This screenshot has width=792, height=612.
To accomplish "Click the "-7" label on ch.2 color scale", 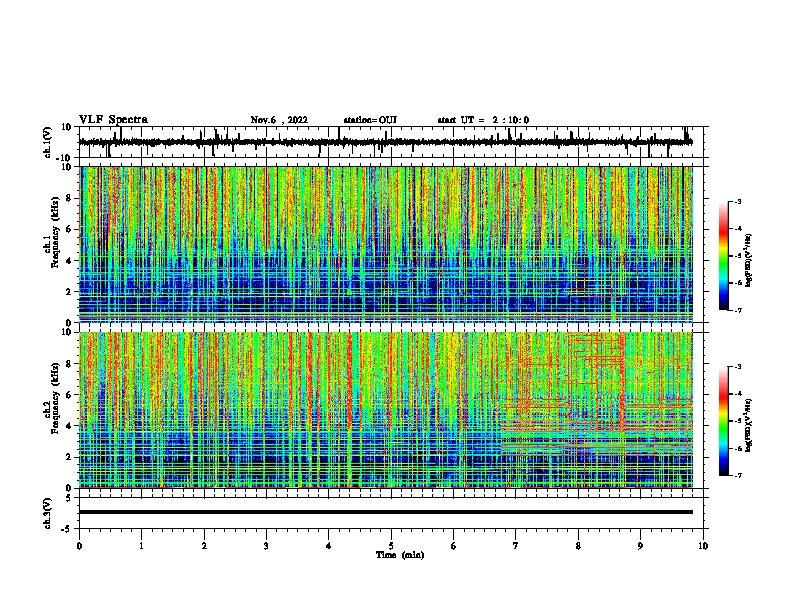I will click(738, 475).
